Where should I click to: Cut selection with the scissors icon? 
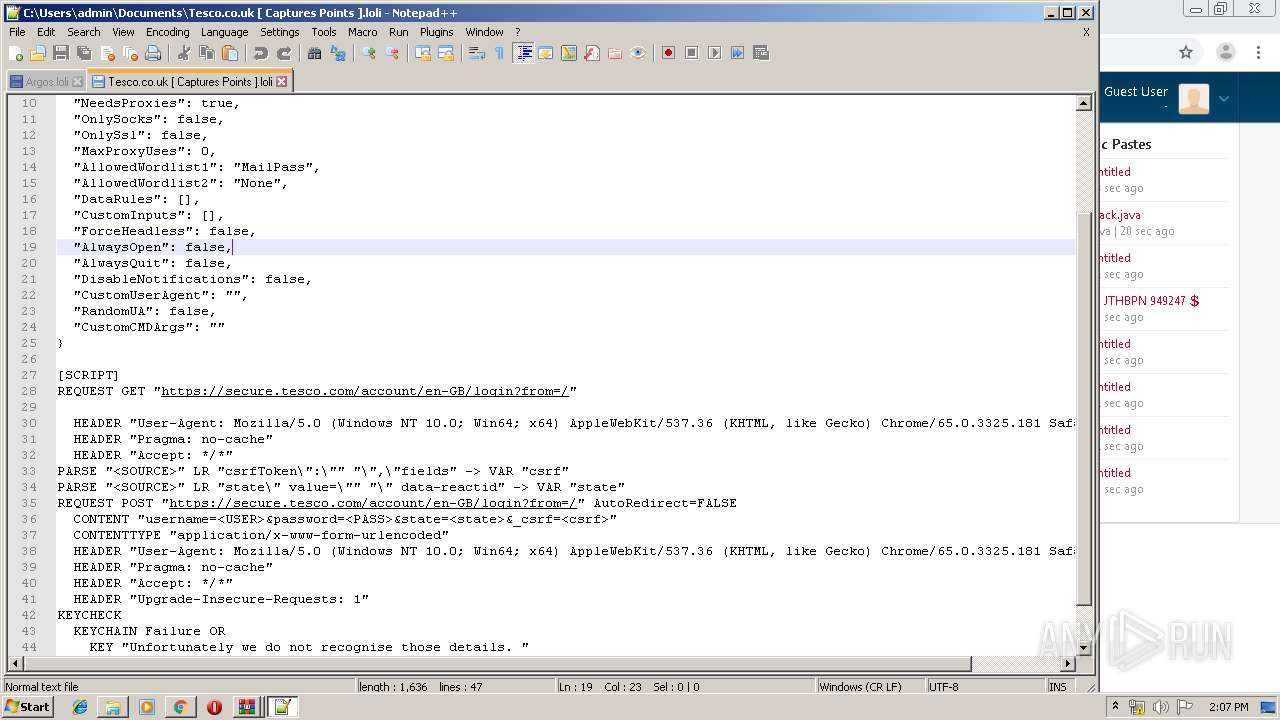[x=184, y=53]
